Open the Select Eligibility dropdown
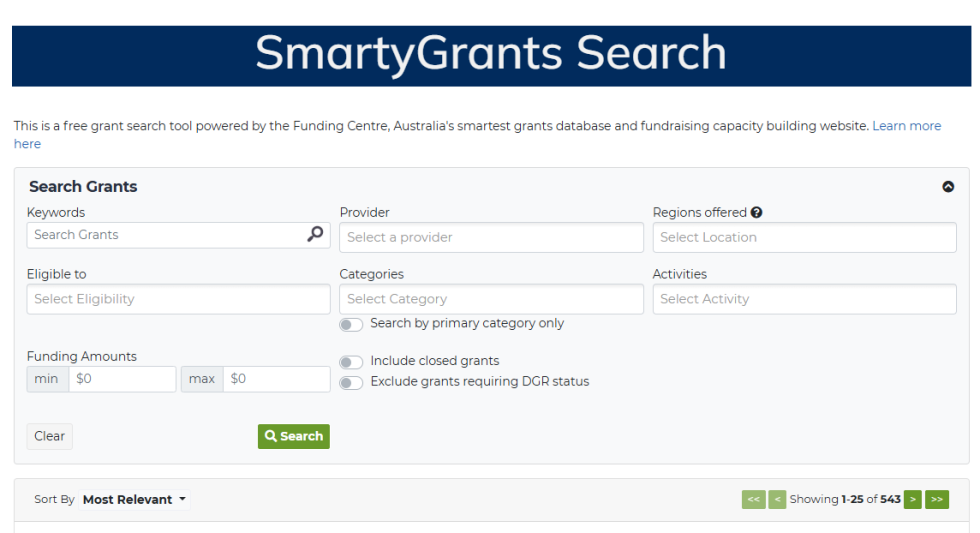 tap(178, 299)
